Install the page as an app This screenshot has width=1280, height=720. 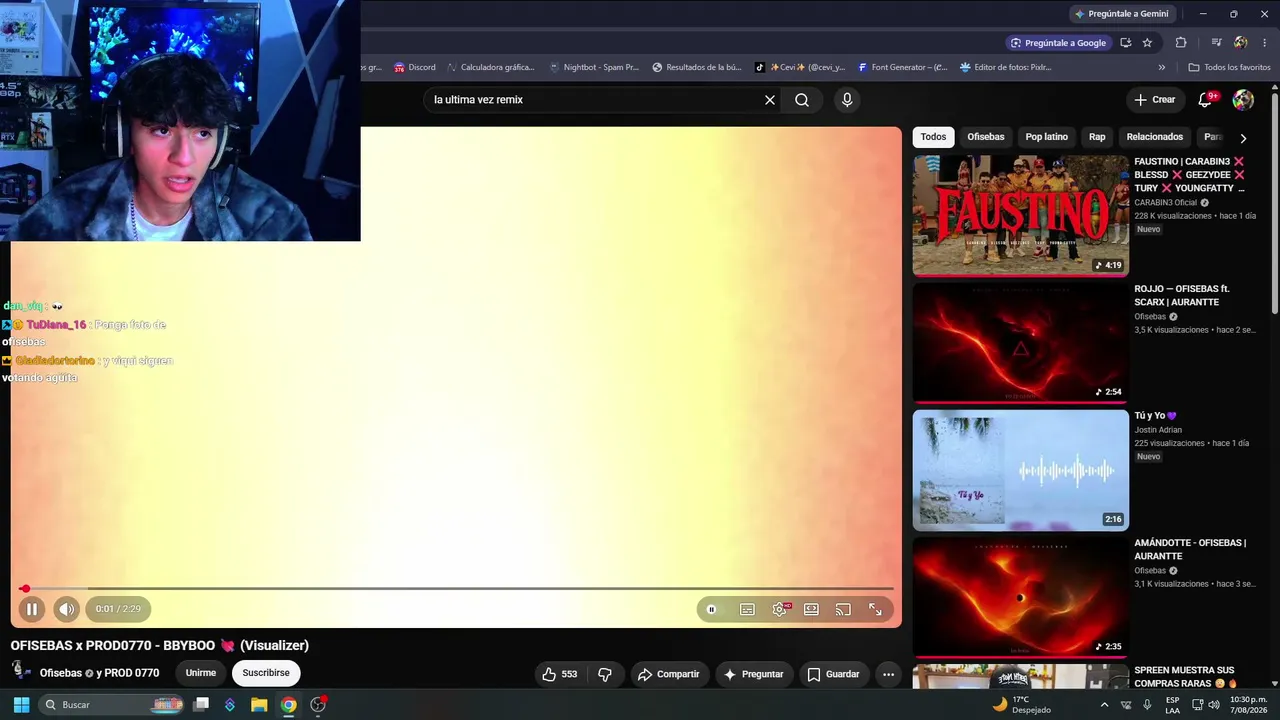[x=1126, y=43]
